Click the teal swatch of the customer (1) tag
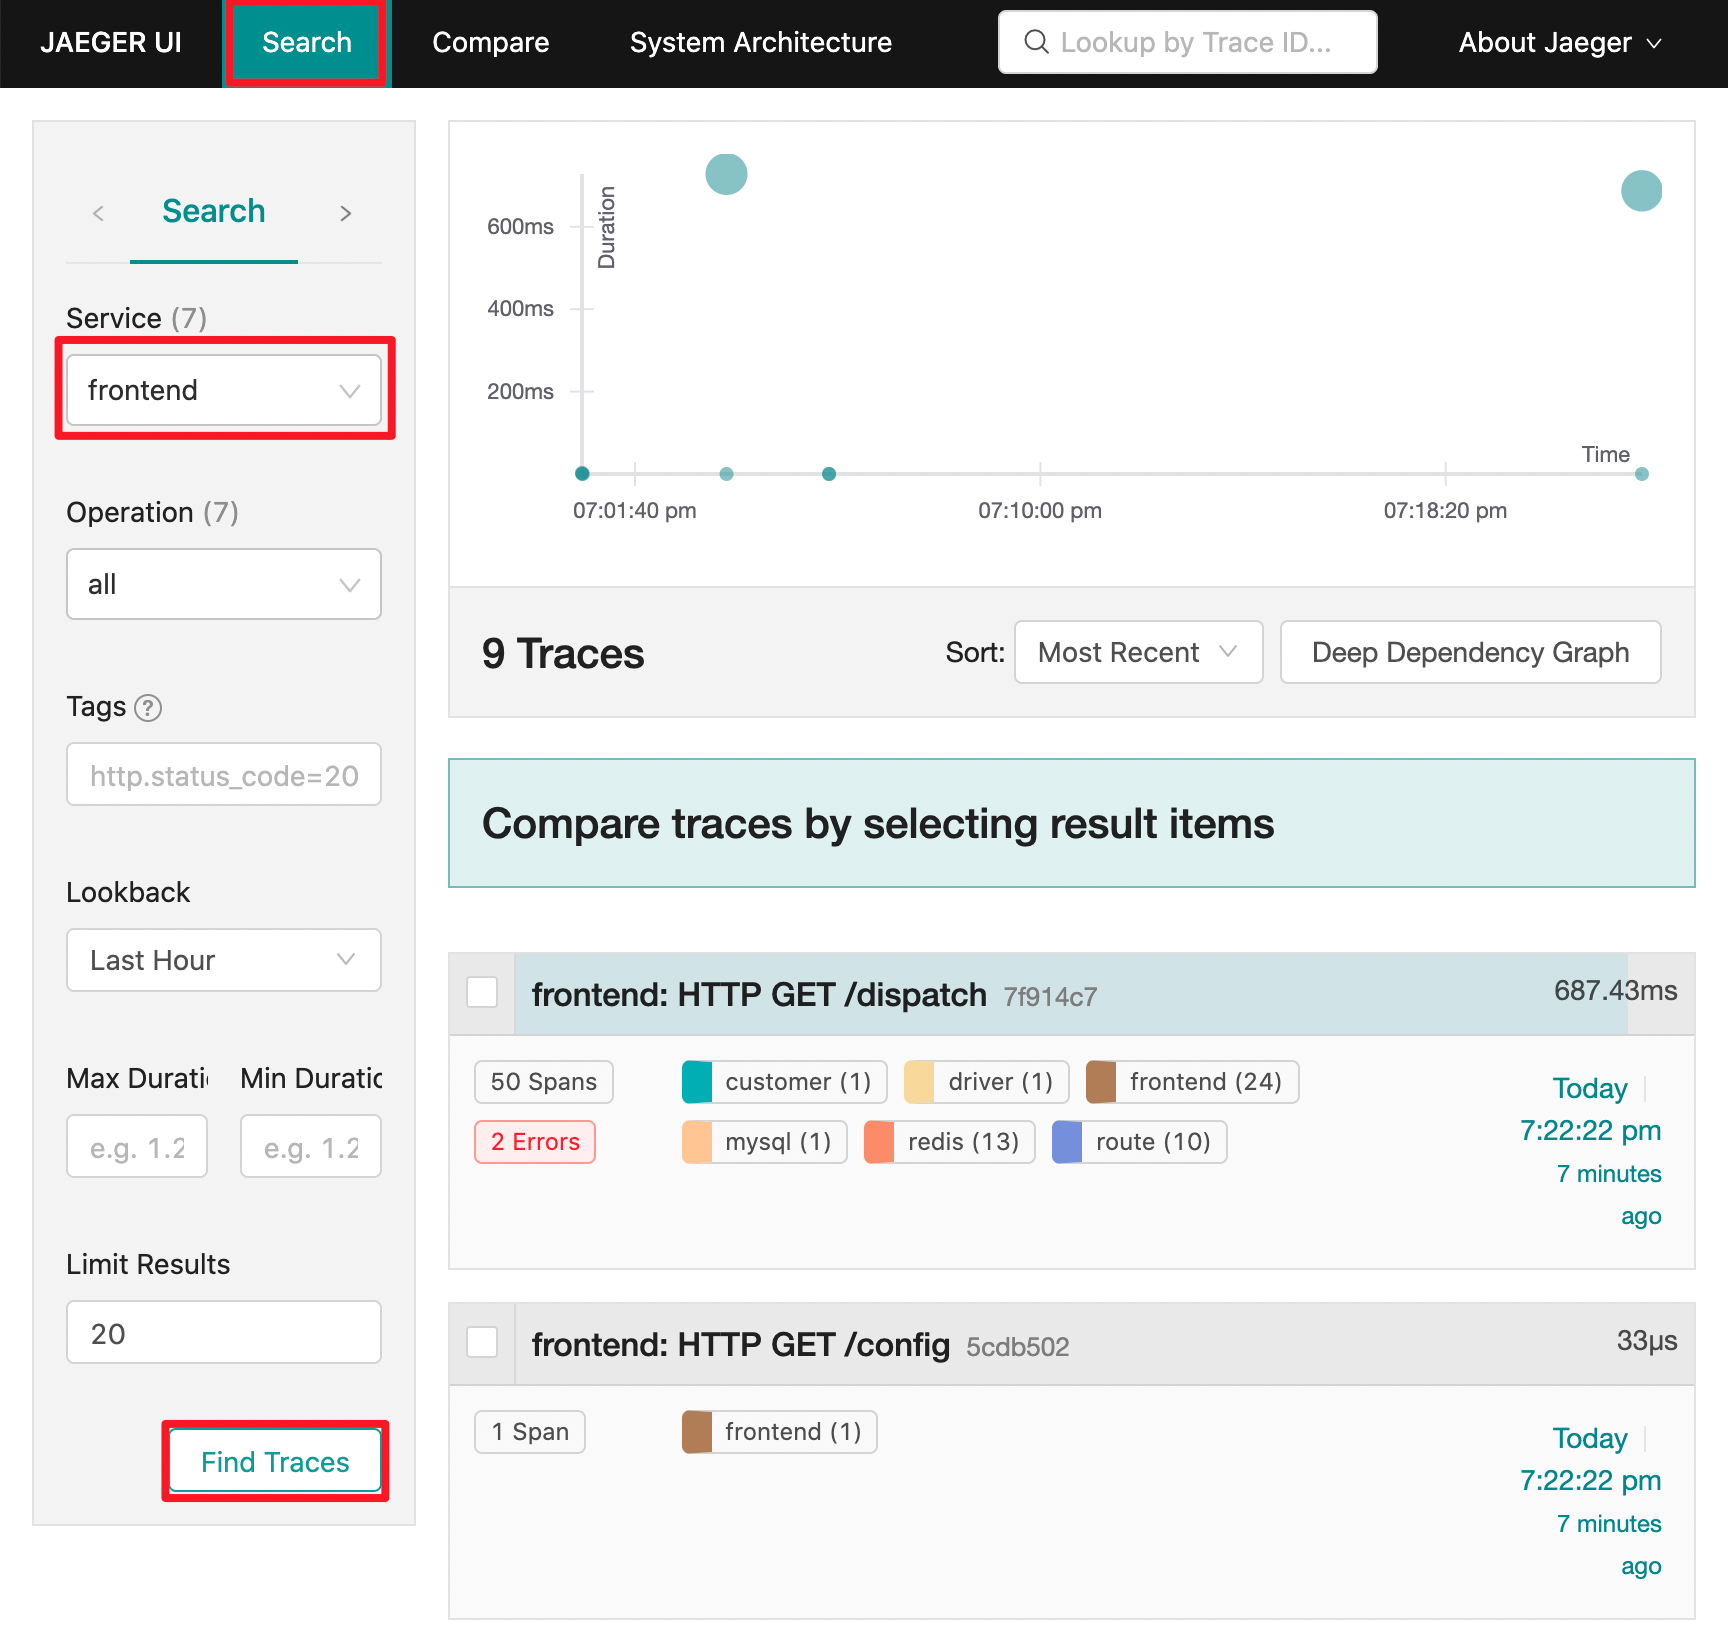Screen dimensions: 1728x1626 point(697,1082)
